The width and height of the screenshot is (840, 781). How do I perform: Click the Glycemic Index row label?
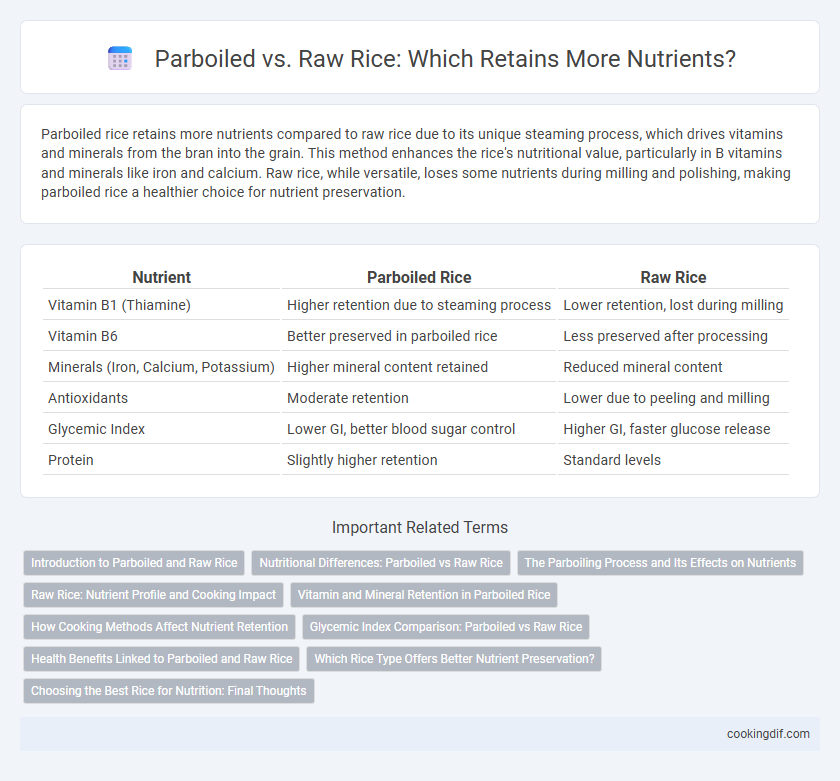(96, 429)
